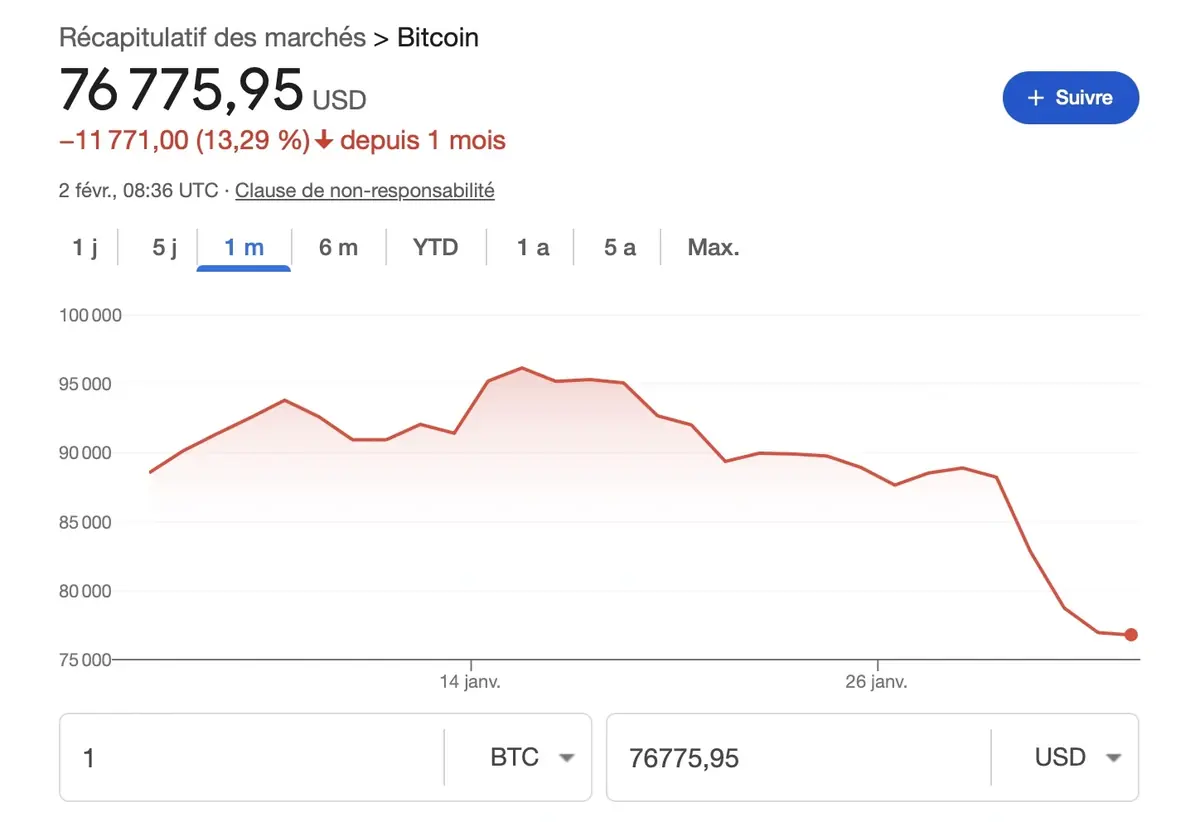Open the BTC currency dropdown
1200x822 pixels.
pos(530,757)
